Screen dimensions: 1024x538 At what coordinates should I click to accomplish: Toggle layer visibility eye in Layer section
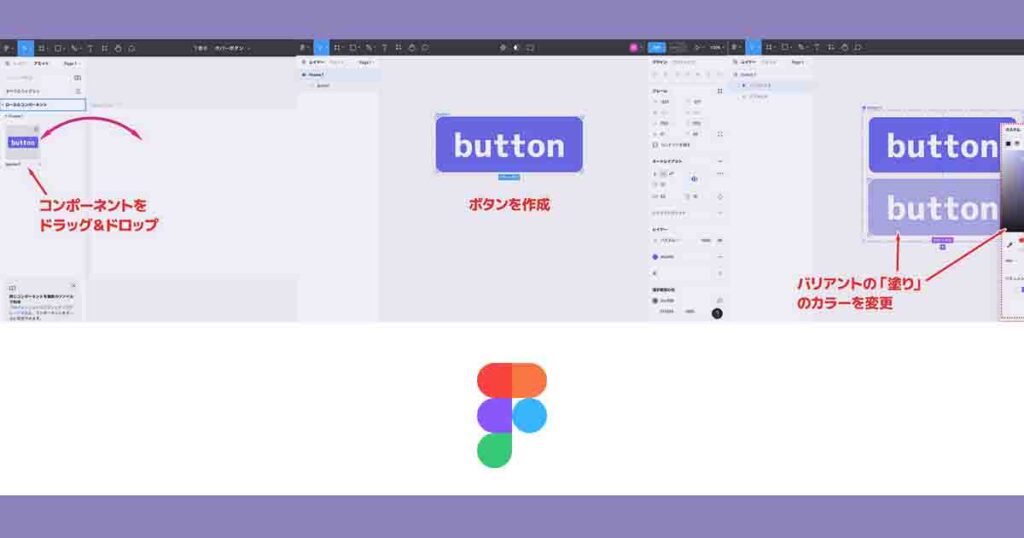[720, 240]
